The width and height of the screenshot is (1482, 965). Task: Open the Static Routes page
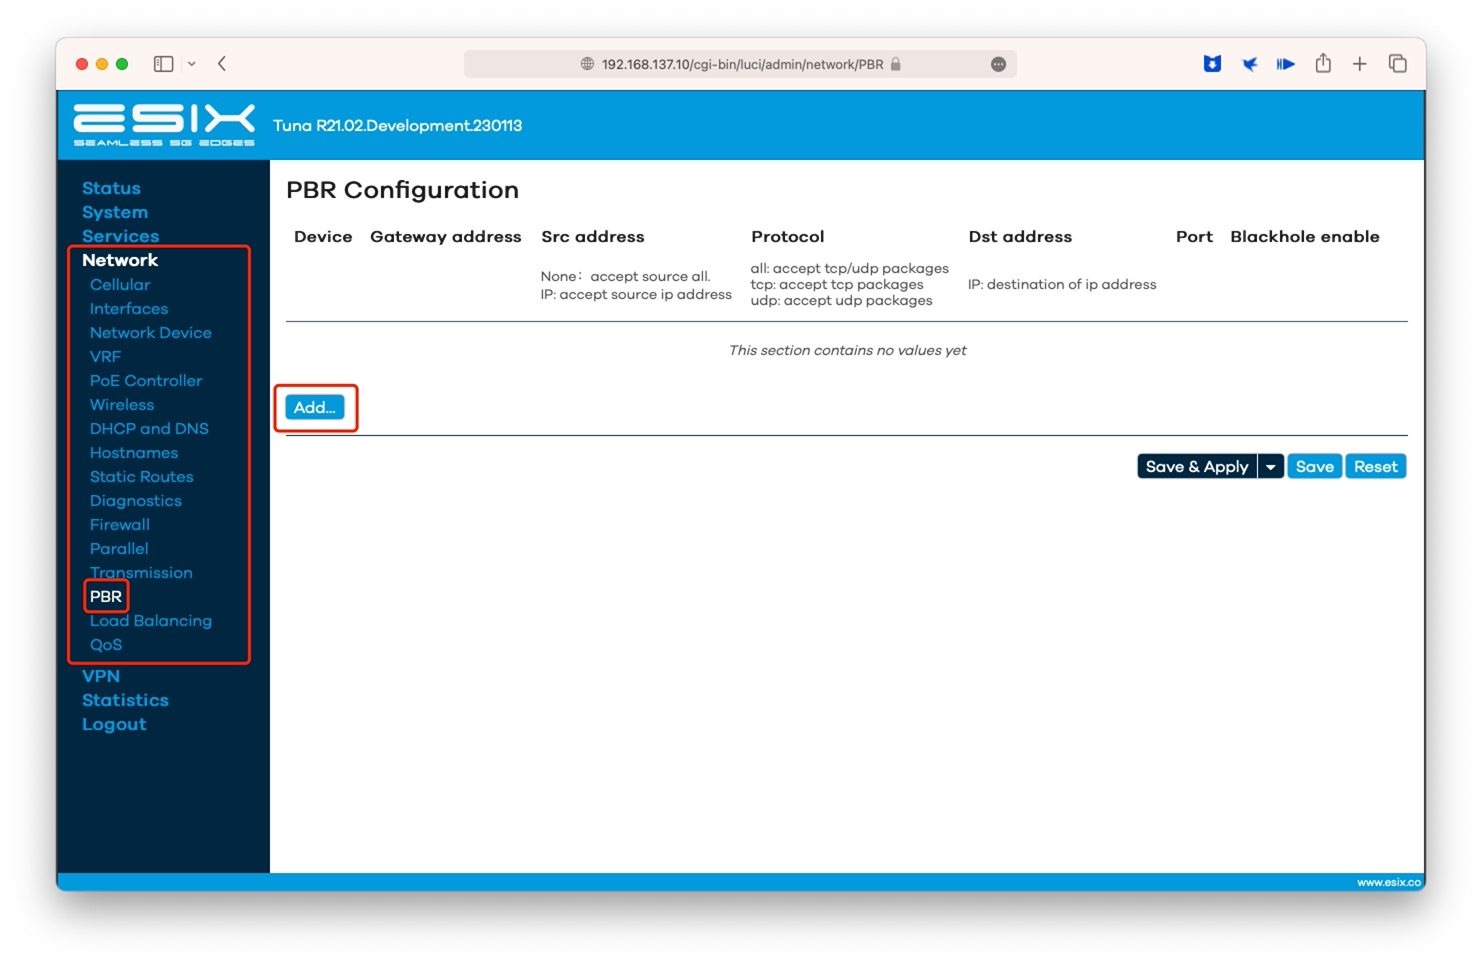coord(142,477)
